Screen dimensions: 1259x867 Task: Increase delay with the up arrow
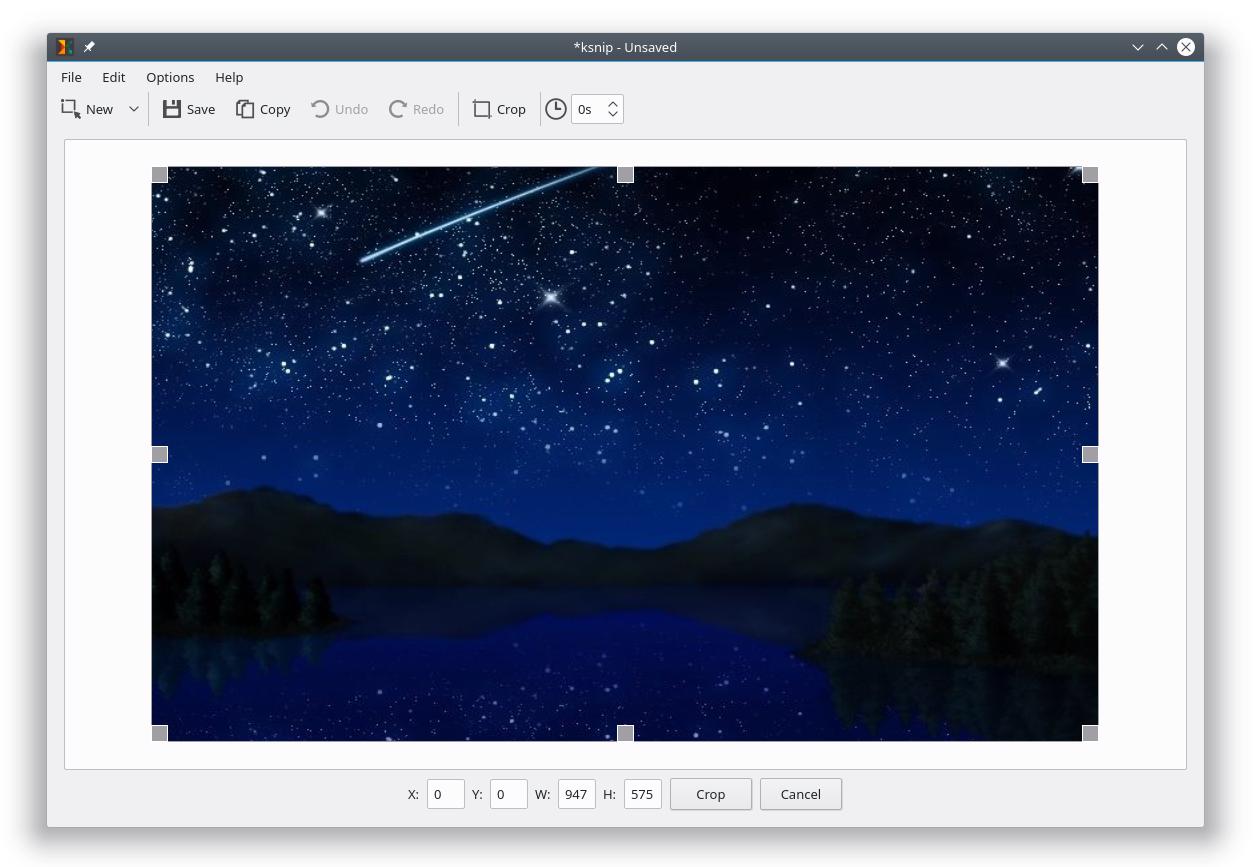[x=613, y=102]
